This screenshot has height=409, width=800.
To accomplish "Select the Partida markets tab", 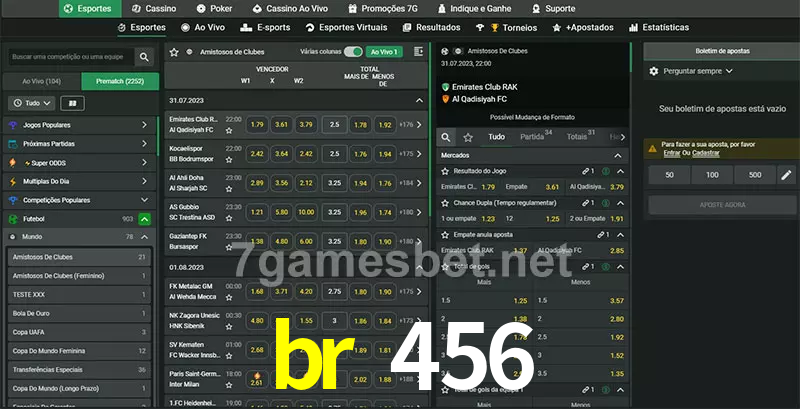I will [x=536, y=137].
